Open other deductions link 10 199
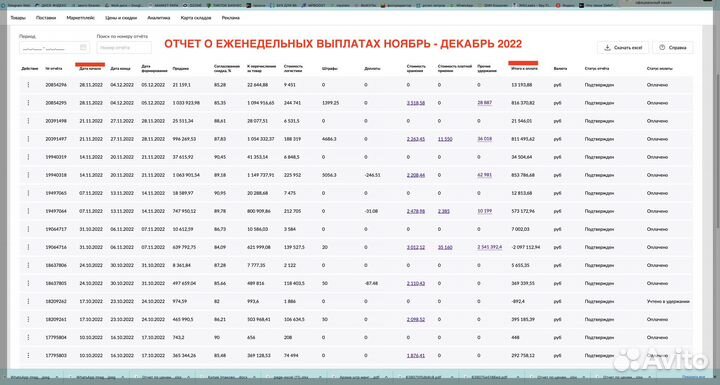720x385 pixels. [x=484, y=211]
